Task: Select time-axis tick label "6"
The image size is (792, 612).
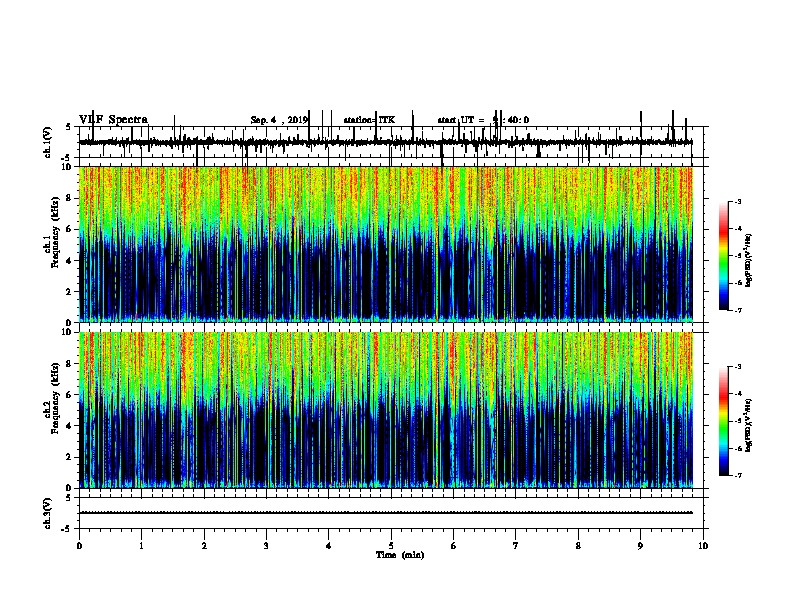Action: coord(454,546)
